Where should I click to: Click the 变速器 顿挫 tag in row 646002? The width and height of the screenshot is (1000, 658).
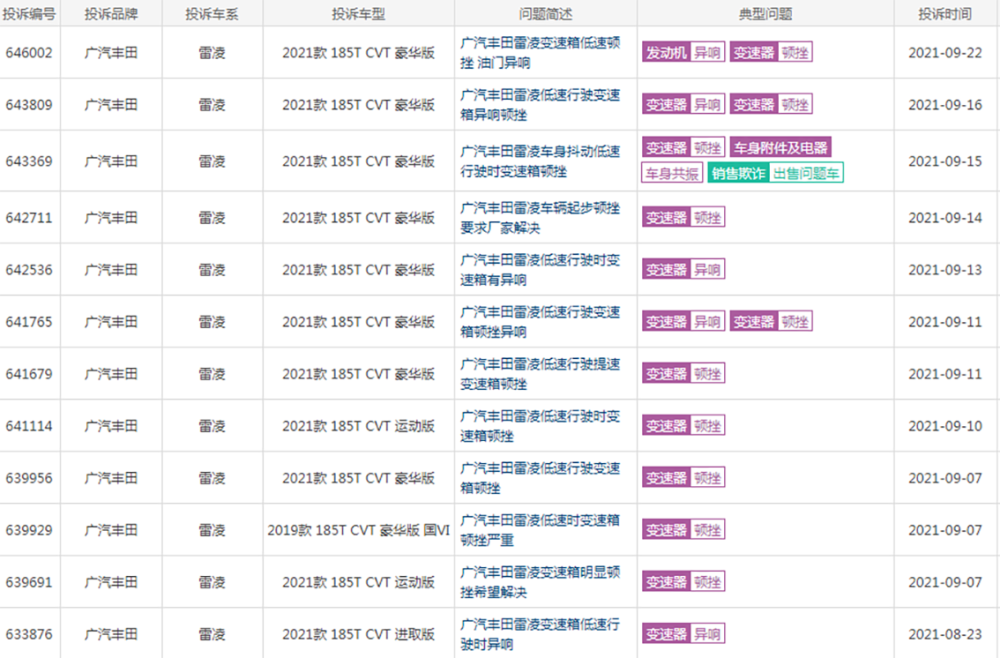click(x=771, y=52)
